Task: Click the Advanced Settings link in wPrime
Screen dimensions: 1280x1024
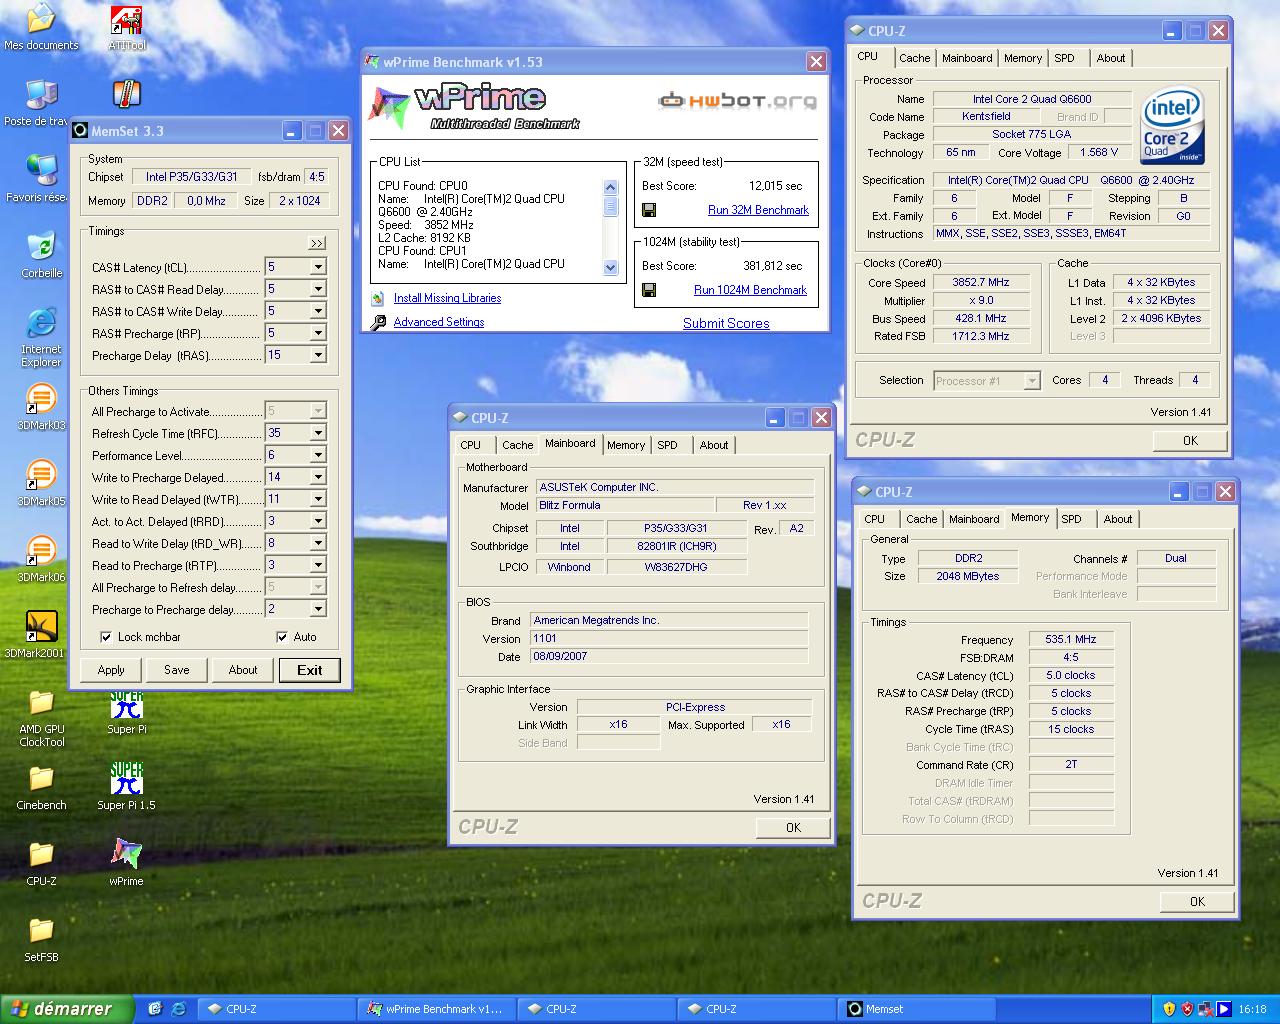Action: pyautogui.click(x=439, y=322)
